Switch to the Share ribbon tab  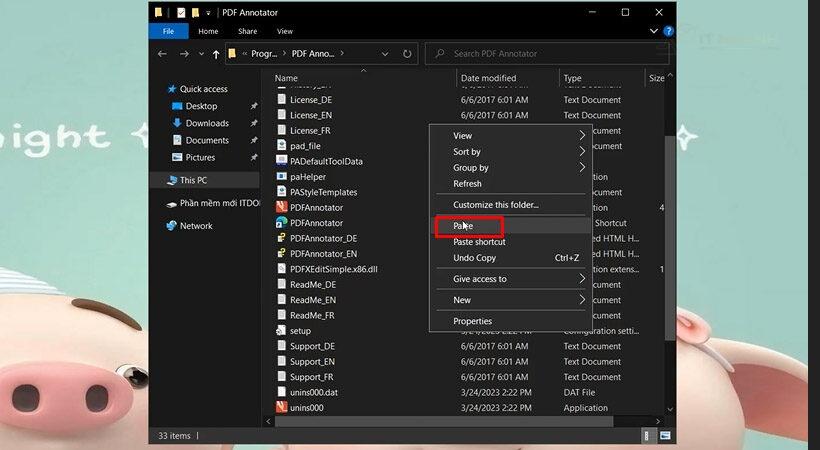pyautogui.click(x=247, y=32)
